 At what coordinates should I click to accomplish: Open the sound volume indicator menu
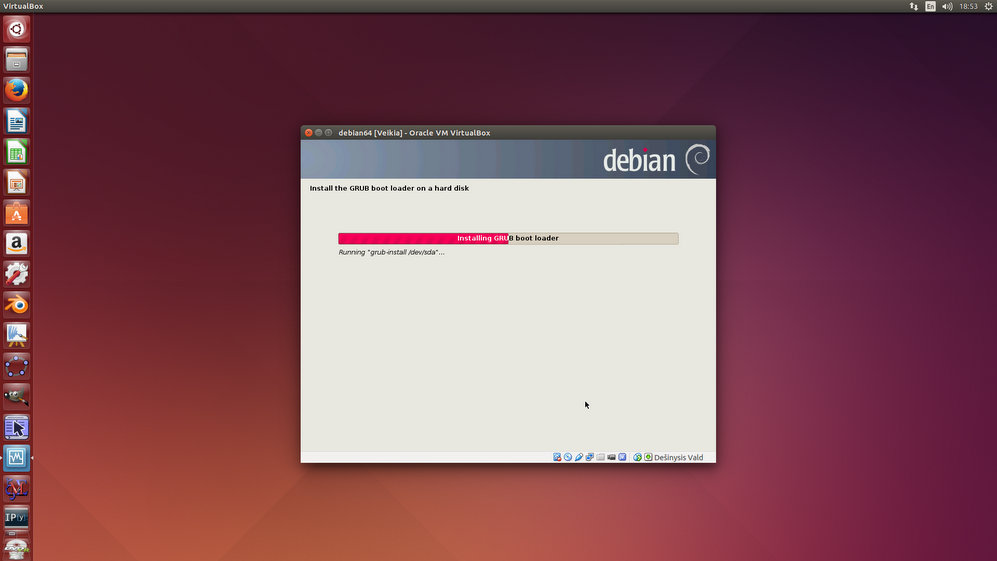point(947,6)
